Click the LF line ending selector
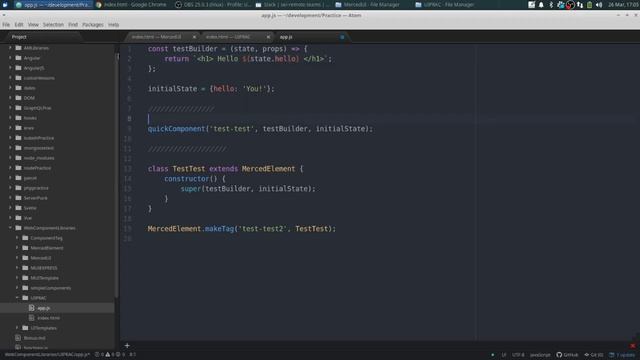 pyautogui.click(x=504, y=355)
